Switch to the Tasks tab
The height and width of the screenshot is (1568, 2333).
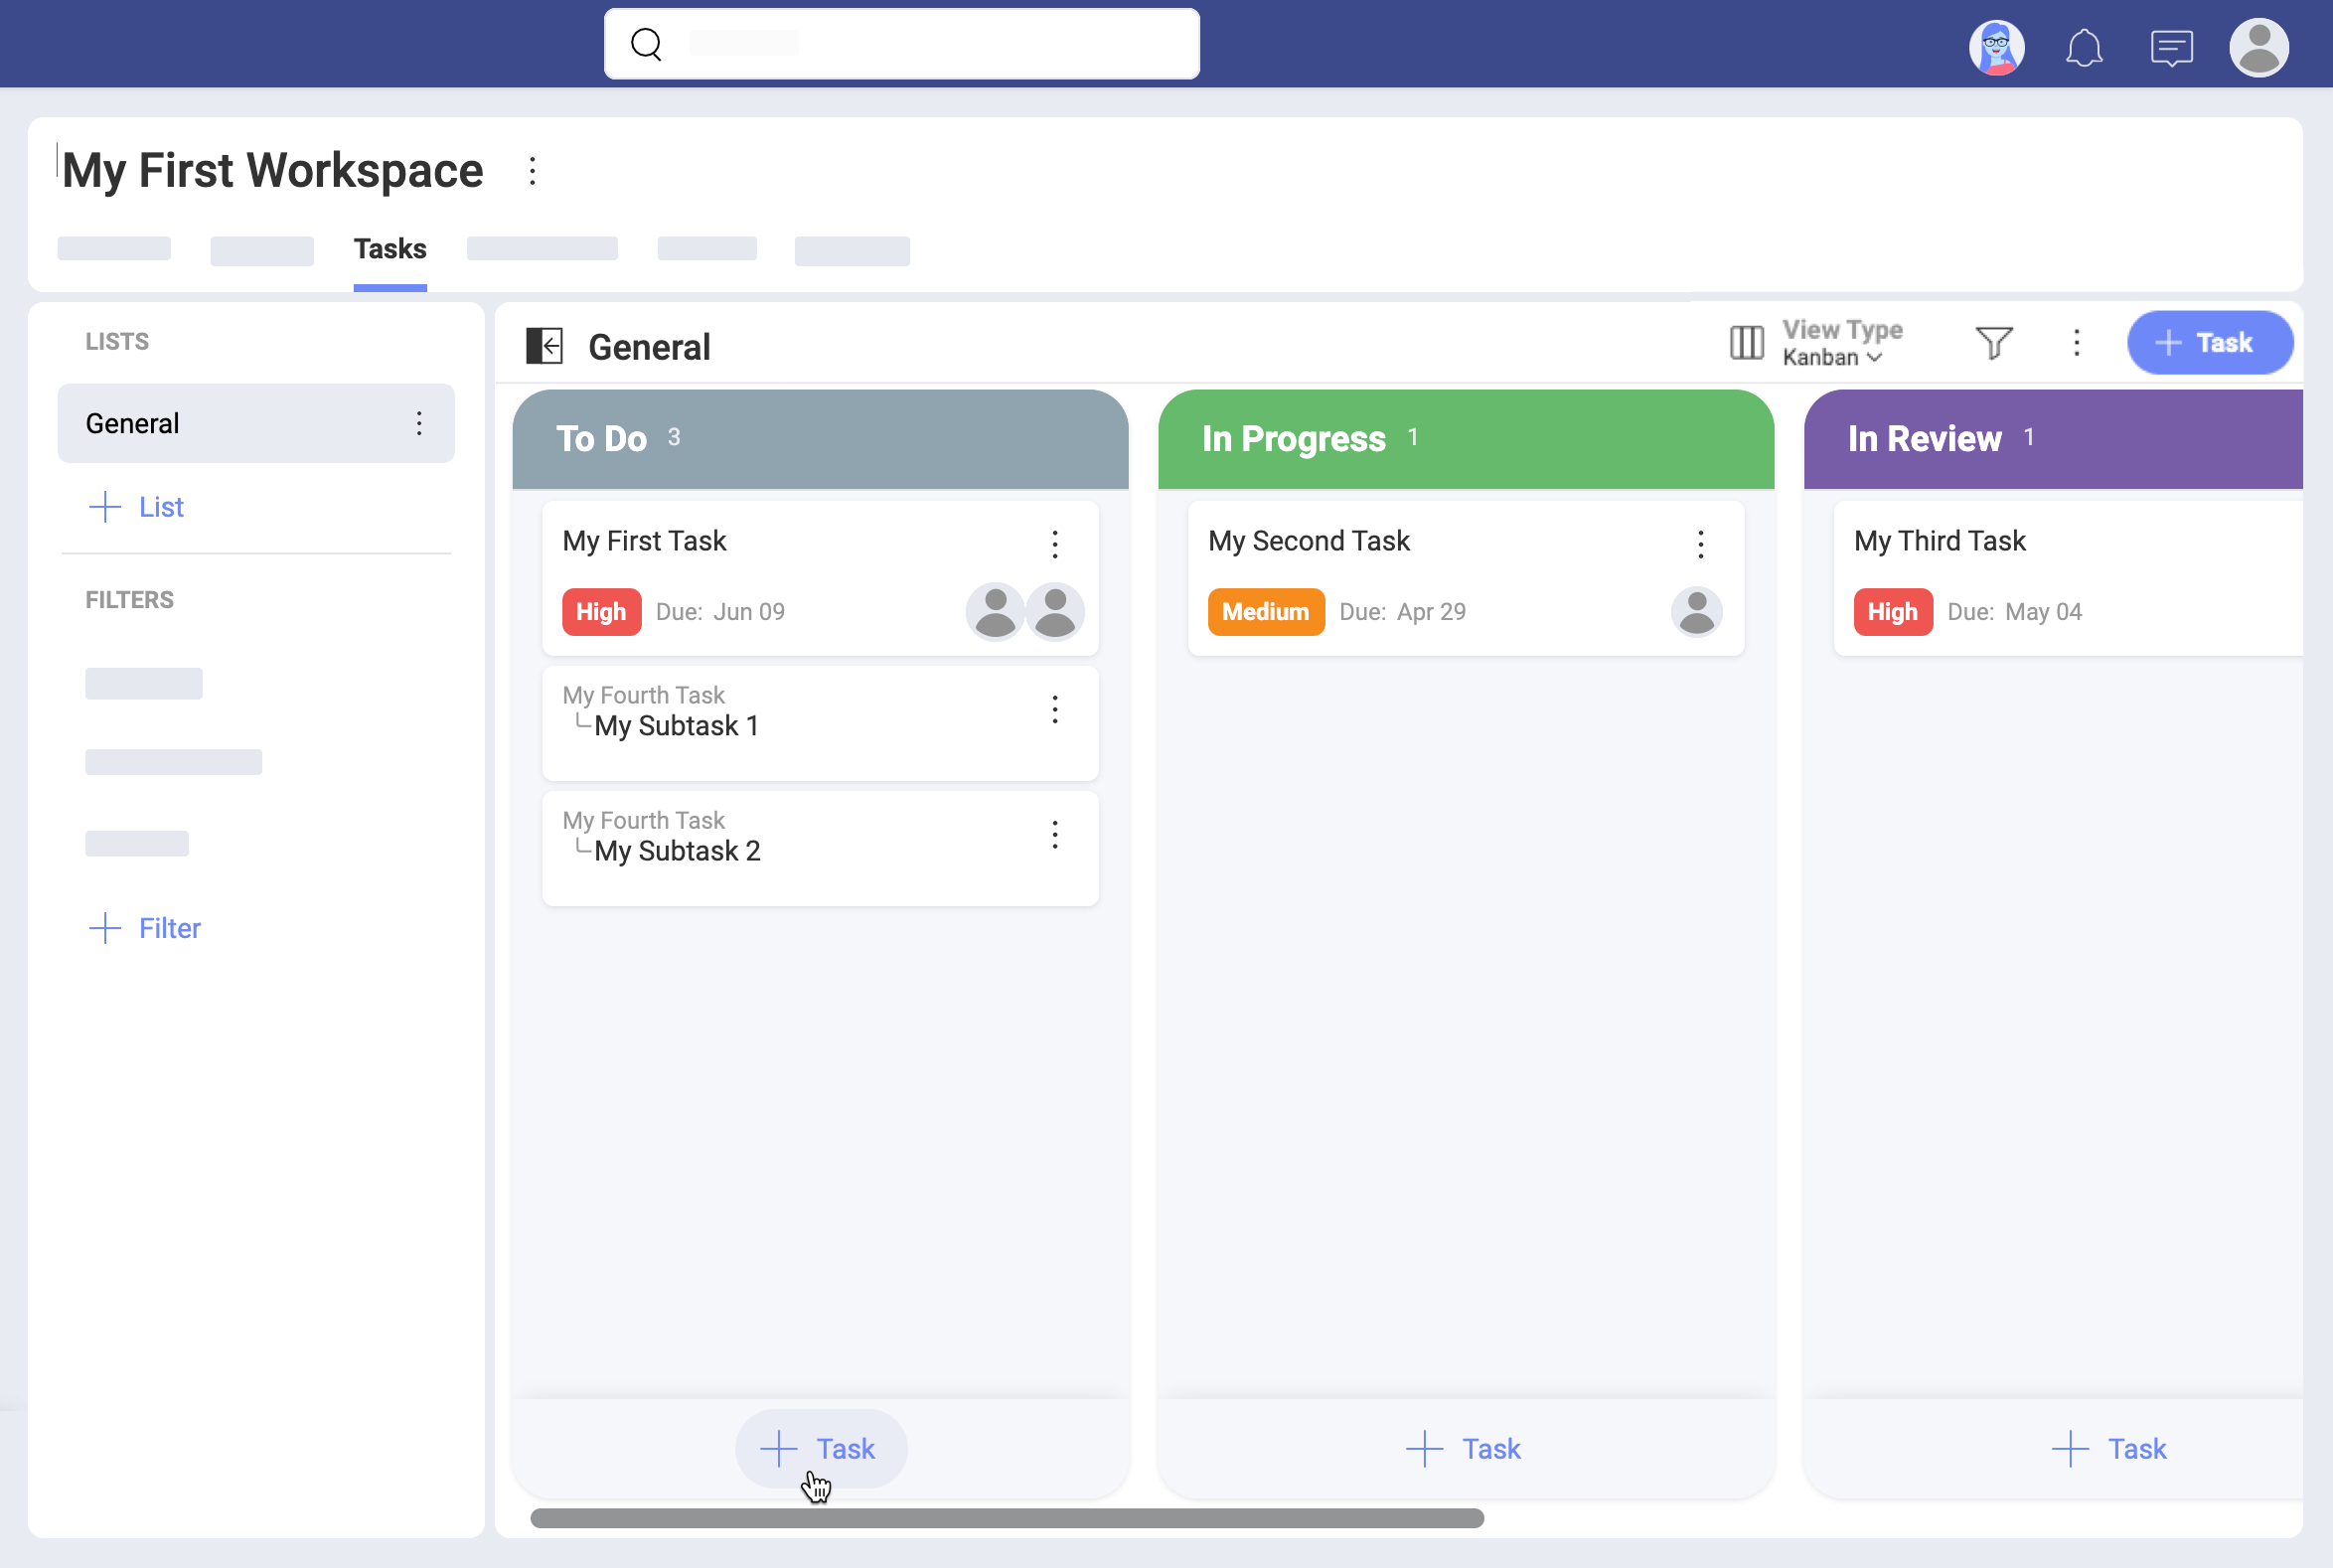point(389,248)
